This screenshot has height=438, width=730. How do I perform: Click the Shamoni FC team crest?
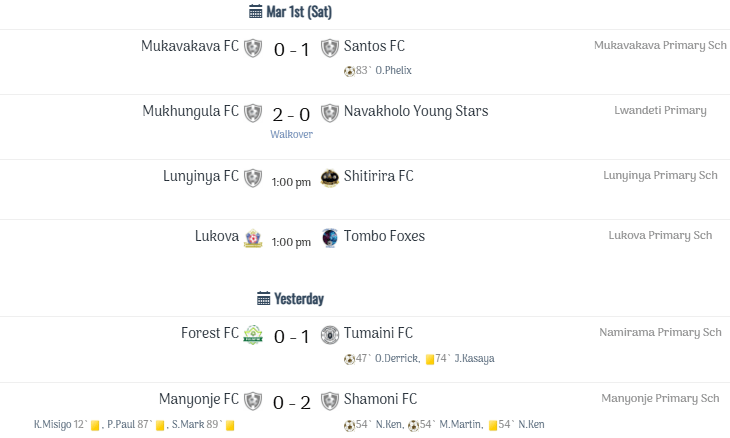330,400
